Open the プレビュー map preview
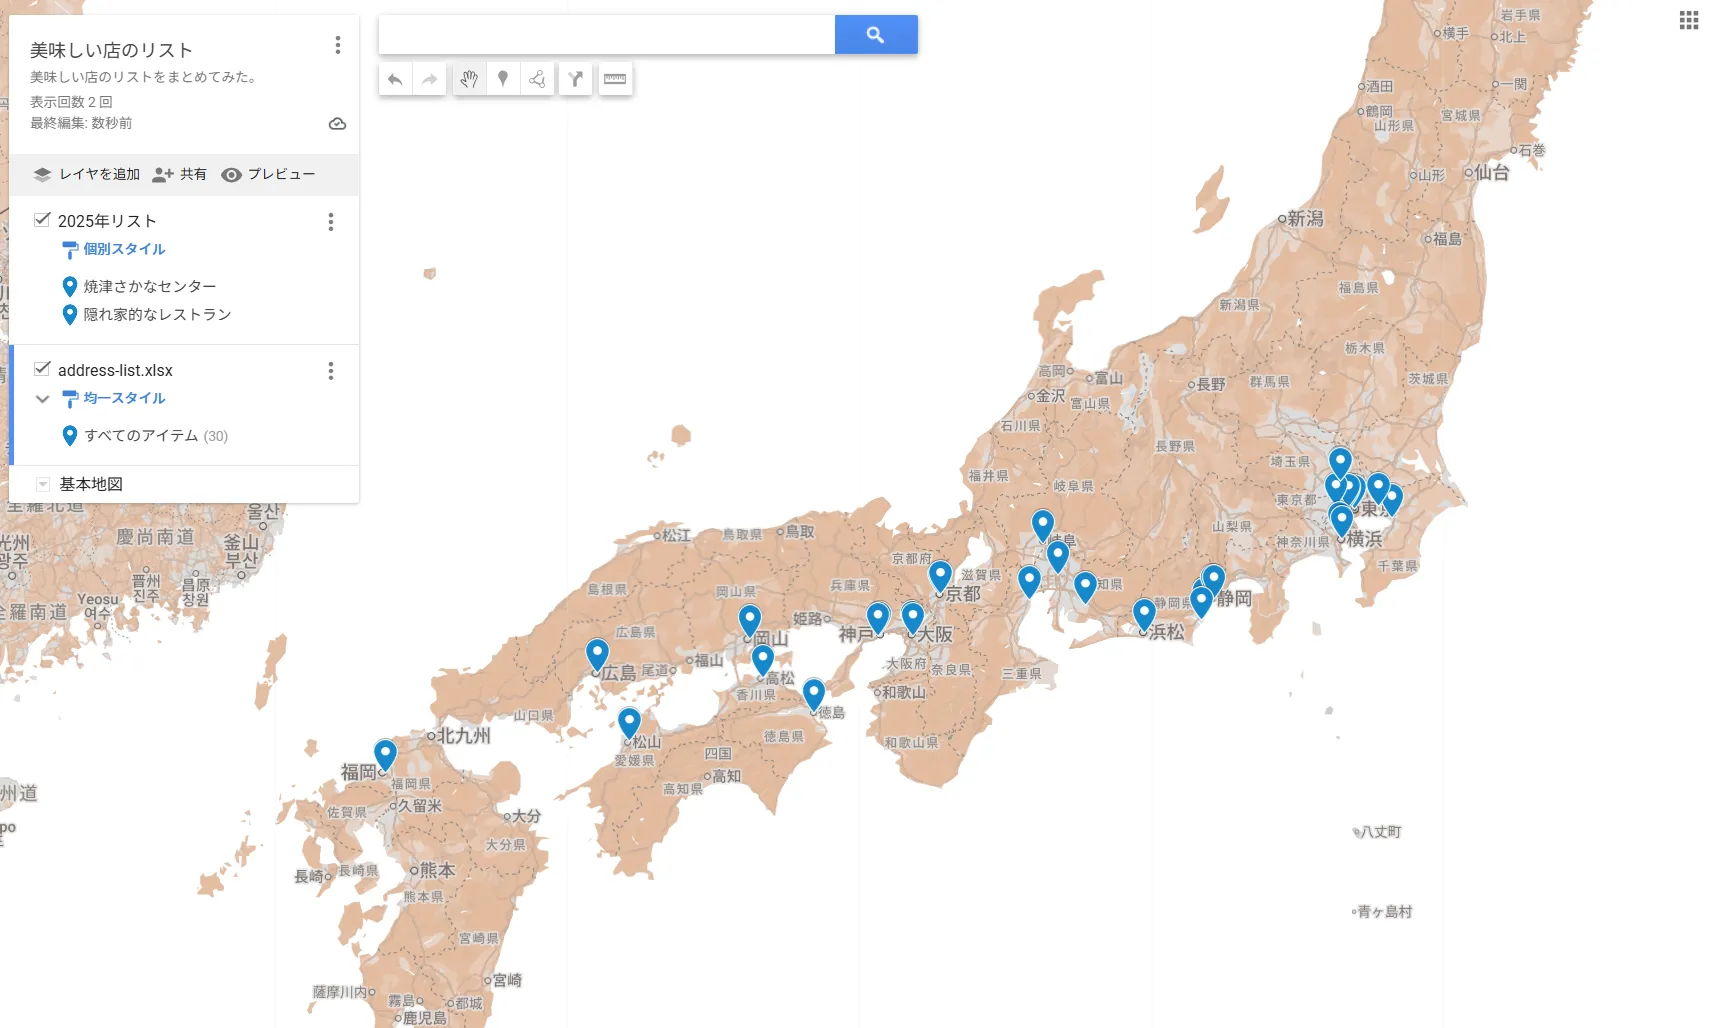The image size is (1712, 1028). 268,174
